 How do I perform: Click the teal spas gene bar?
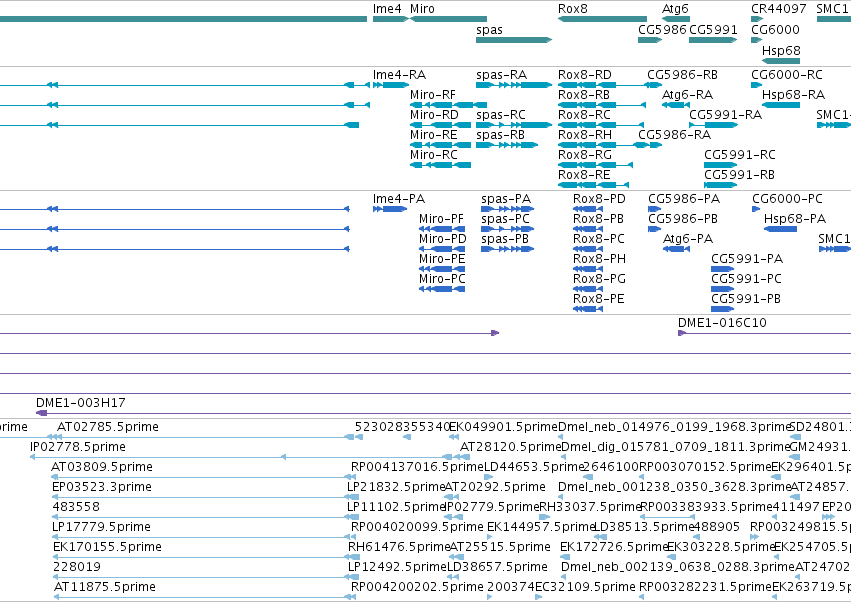click(514, 40)
